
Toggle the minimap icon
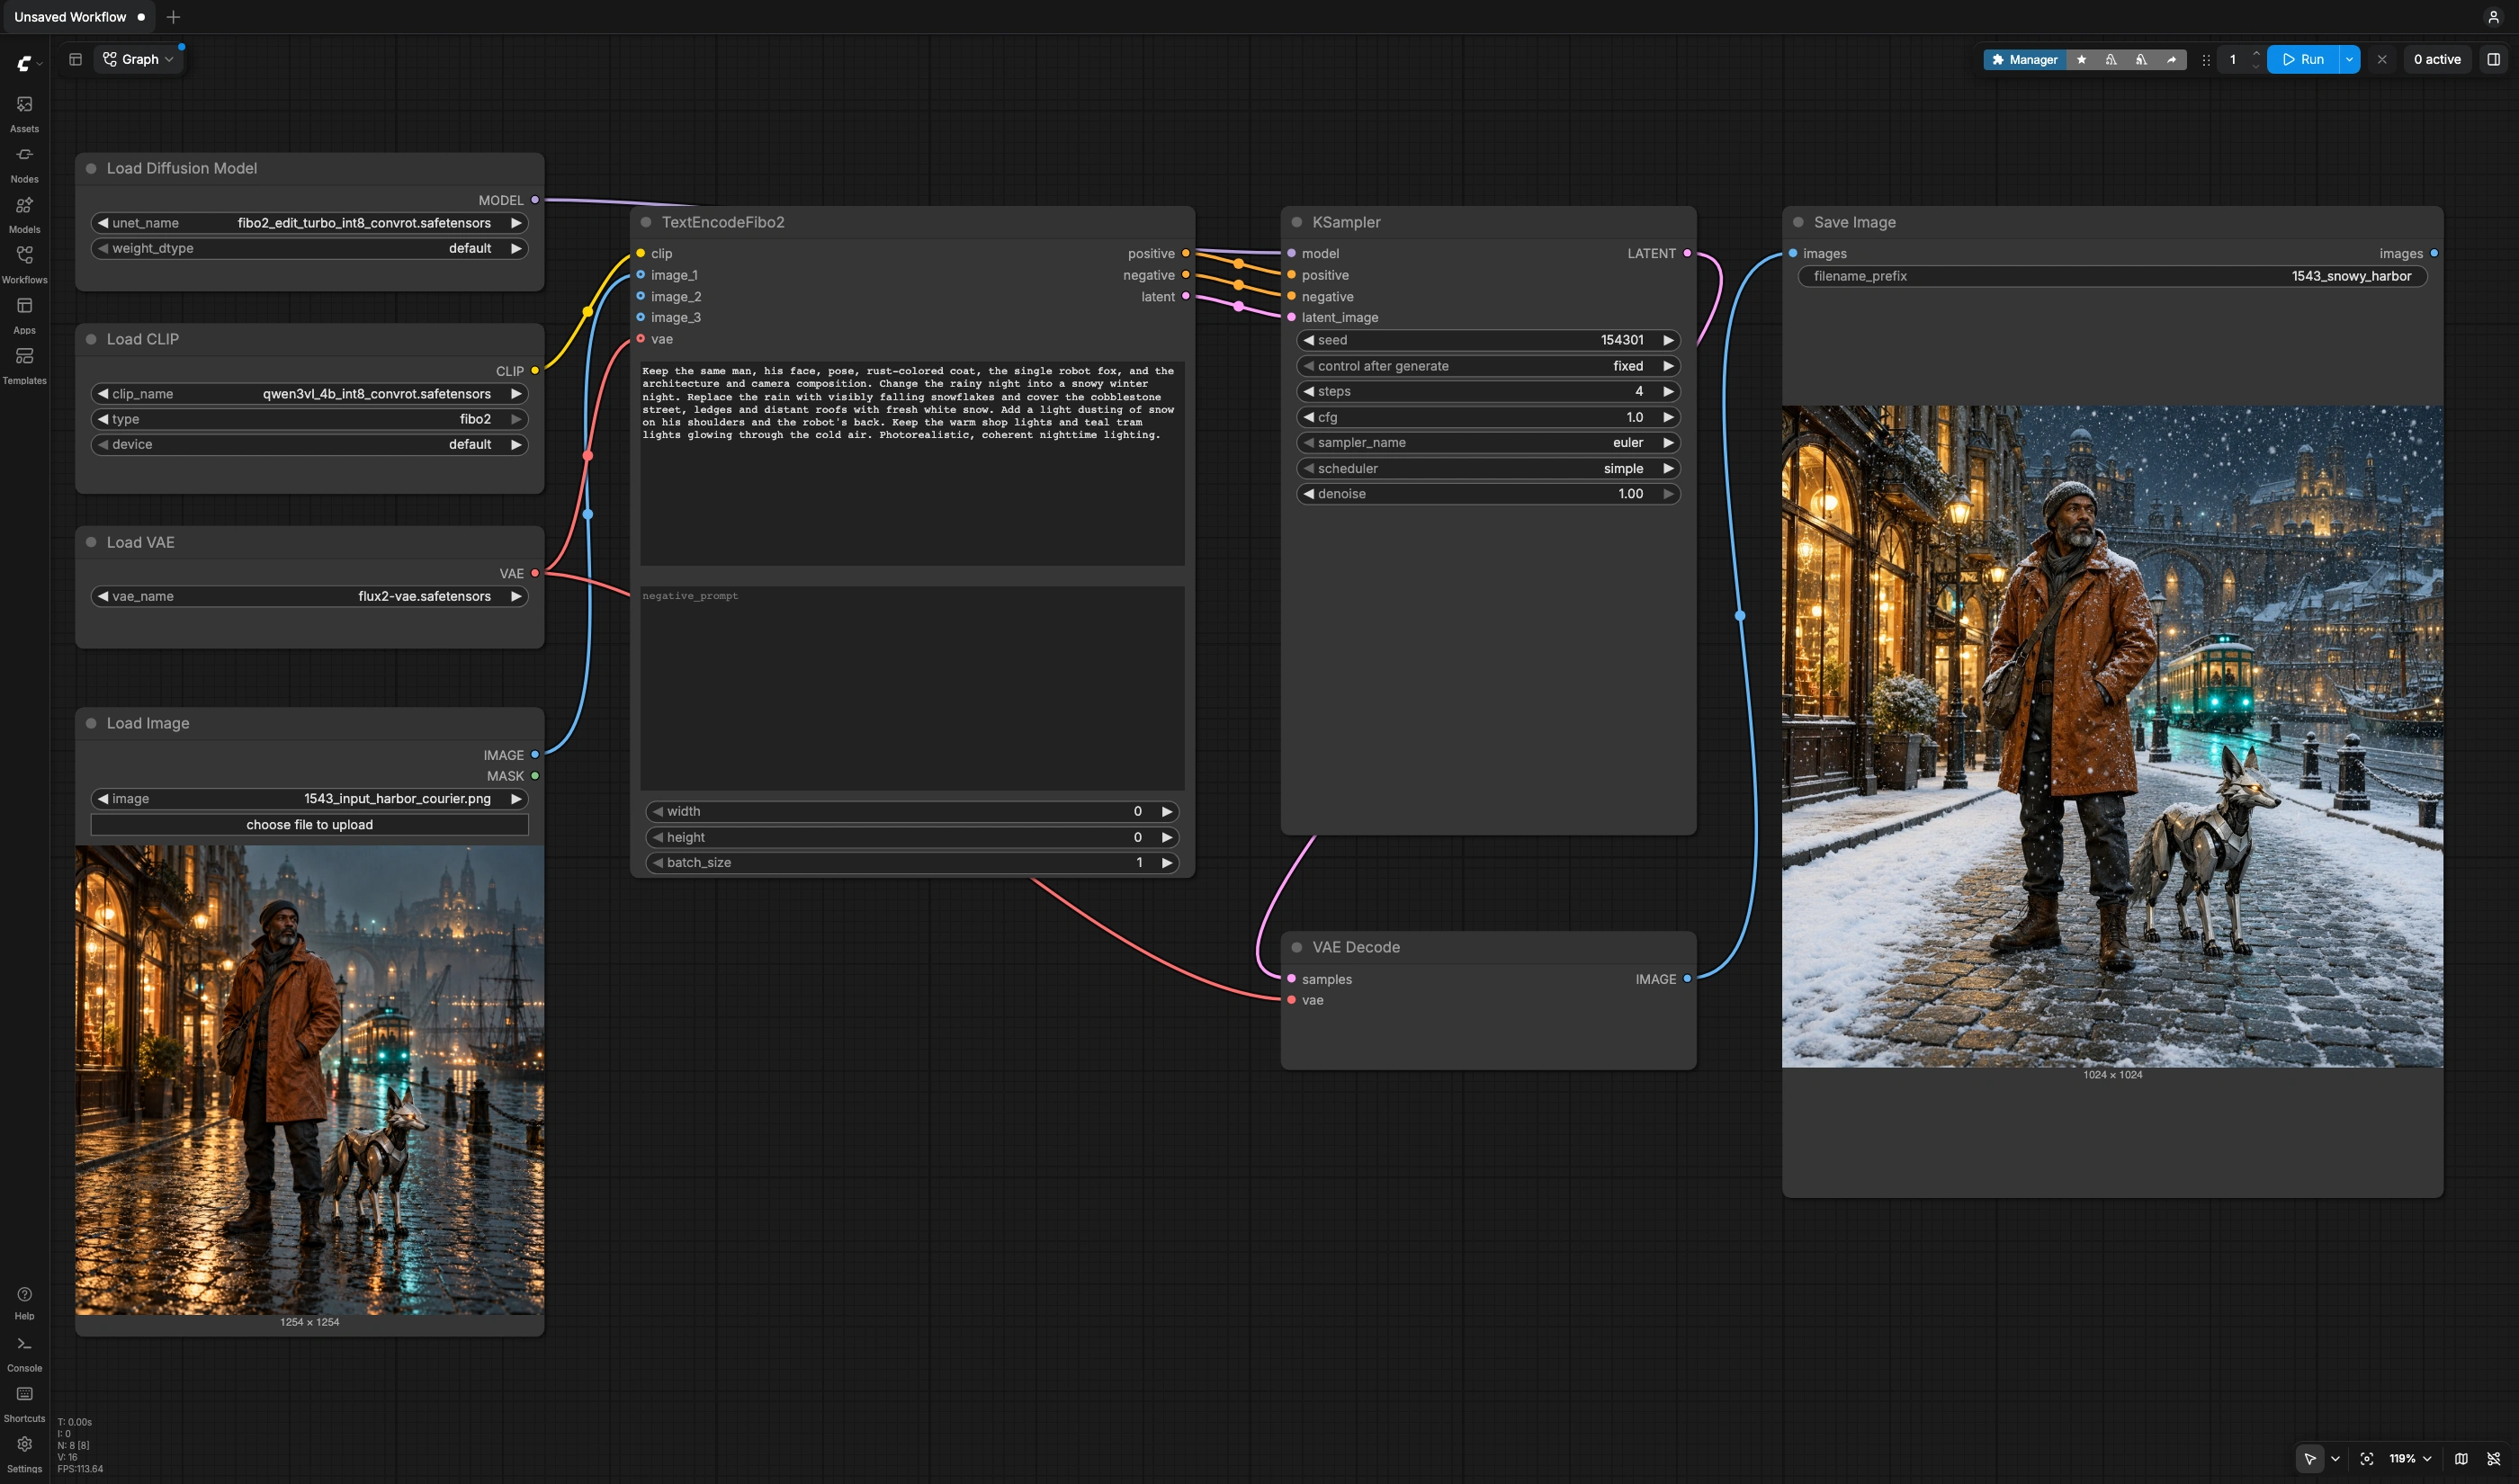[2461, 1458]
